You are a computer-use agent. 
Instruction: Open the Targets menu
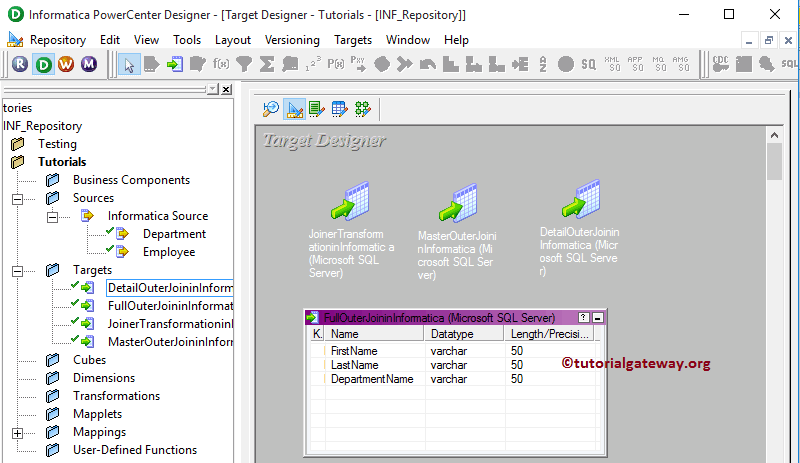(x=352, y=40)
